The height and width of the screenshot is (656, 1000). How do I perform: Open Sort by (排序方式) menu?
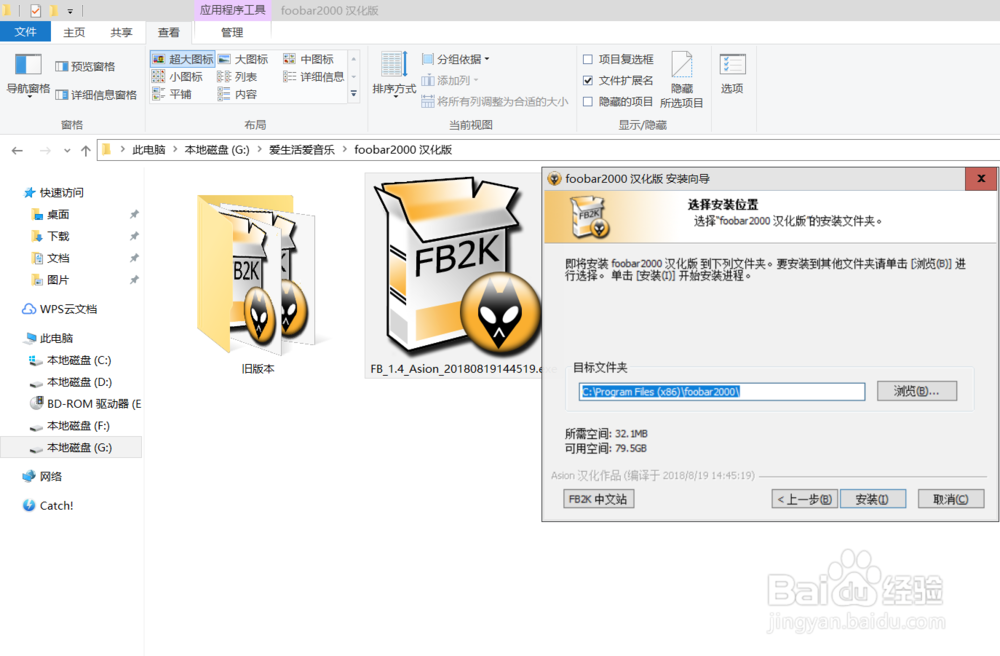[x=394, y=75]
